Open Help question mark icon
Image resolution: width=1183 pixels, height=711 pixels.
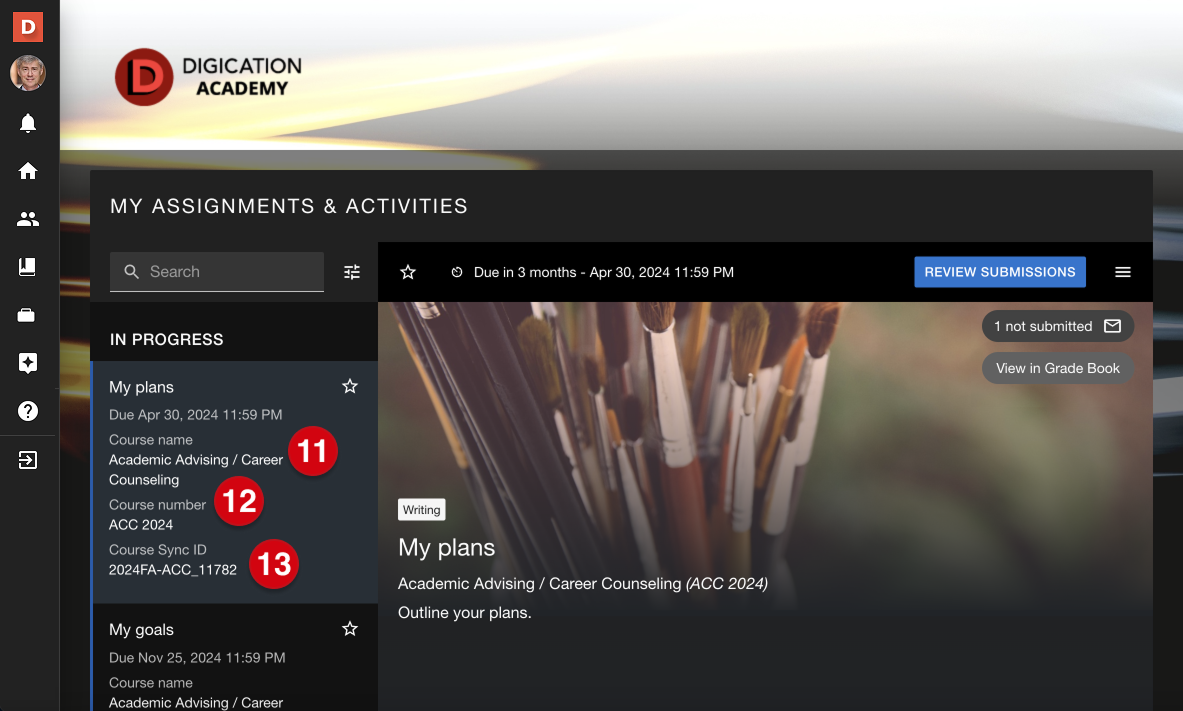28,411
